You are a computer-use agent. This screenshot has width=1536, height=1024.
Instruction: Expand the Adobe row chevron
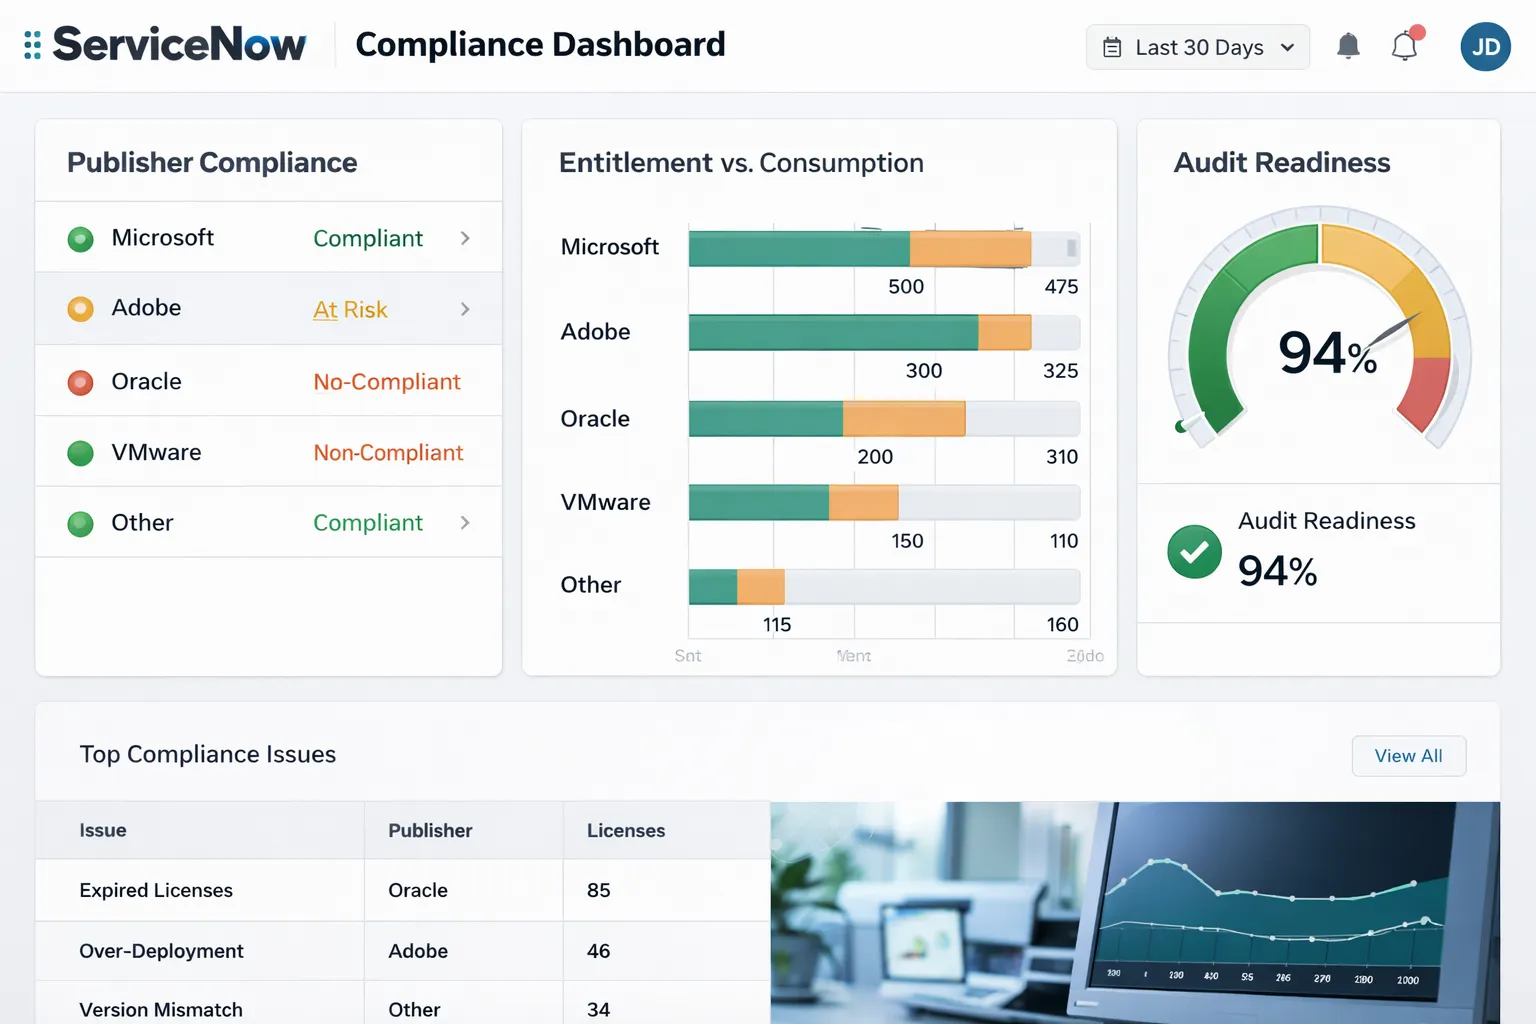click(x=465, y=309)
